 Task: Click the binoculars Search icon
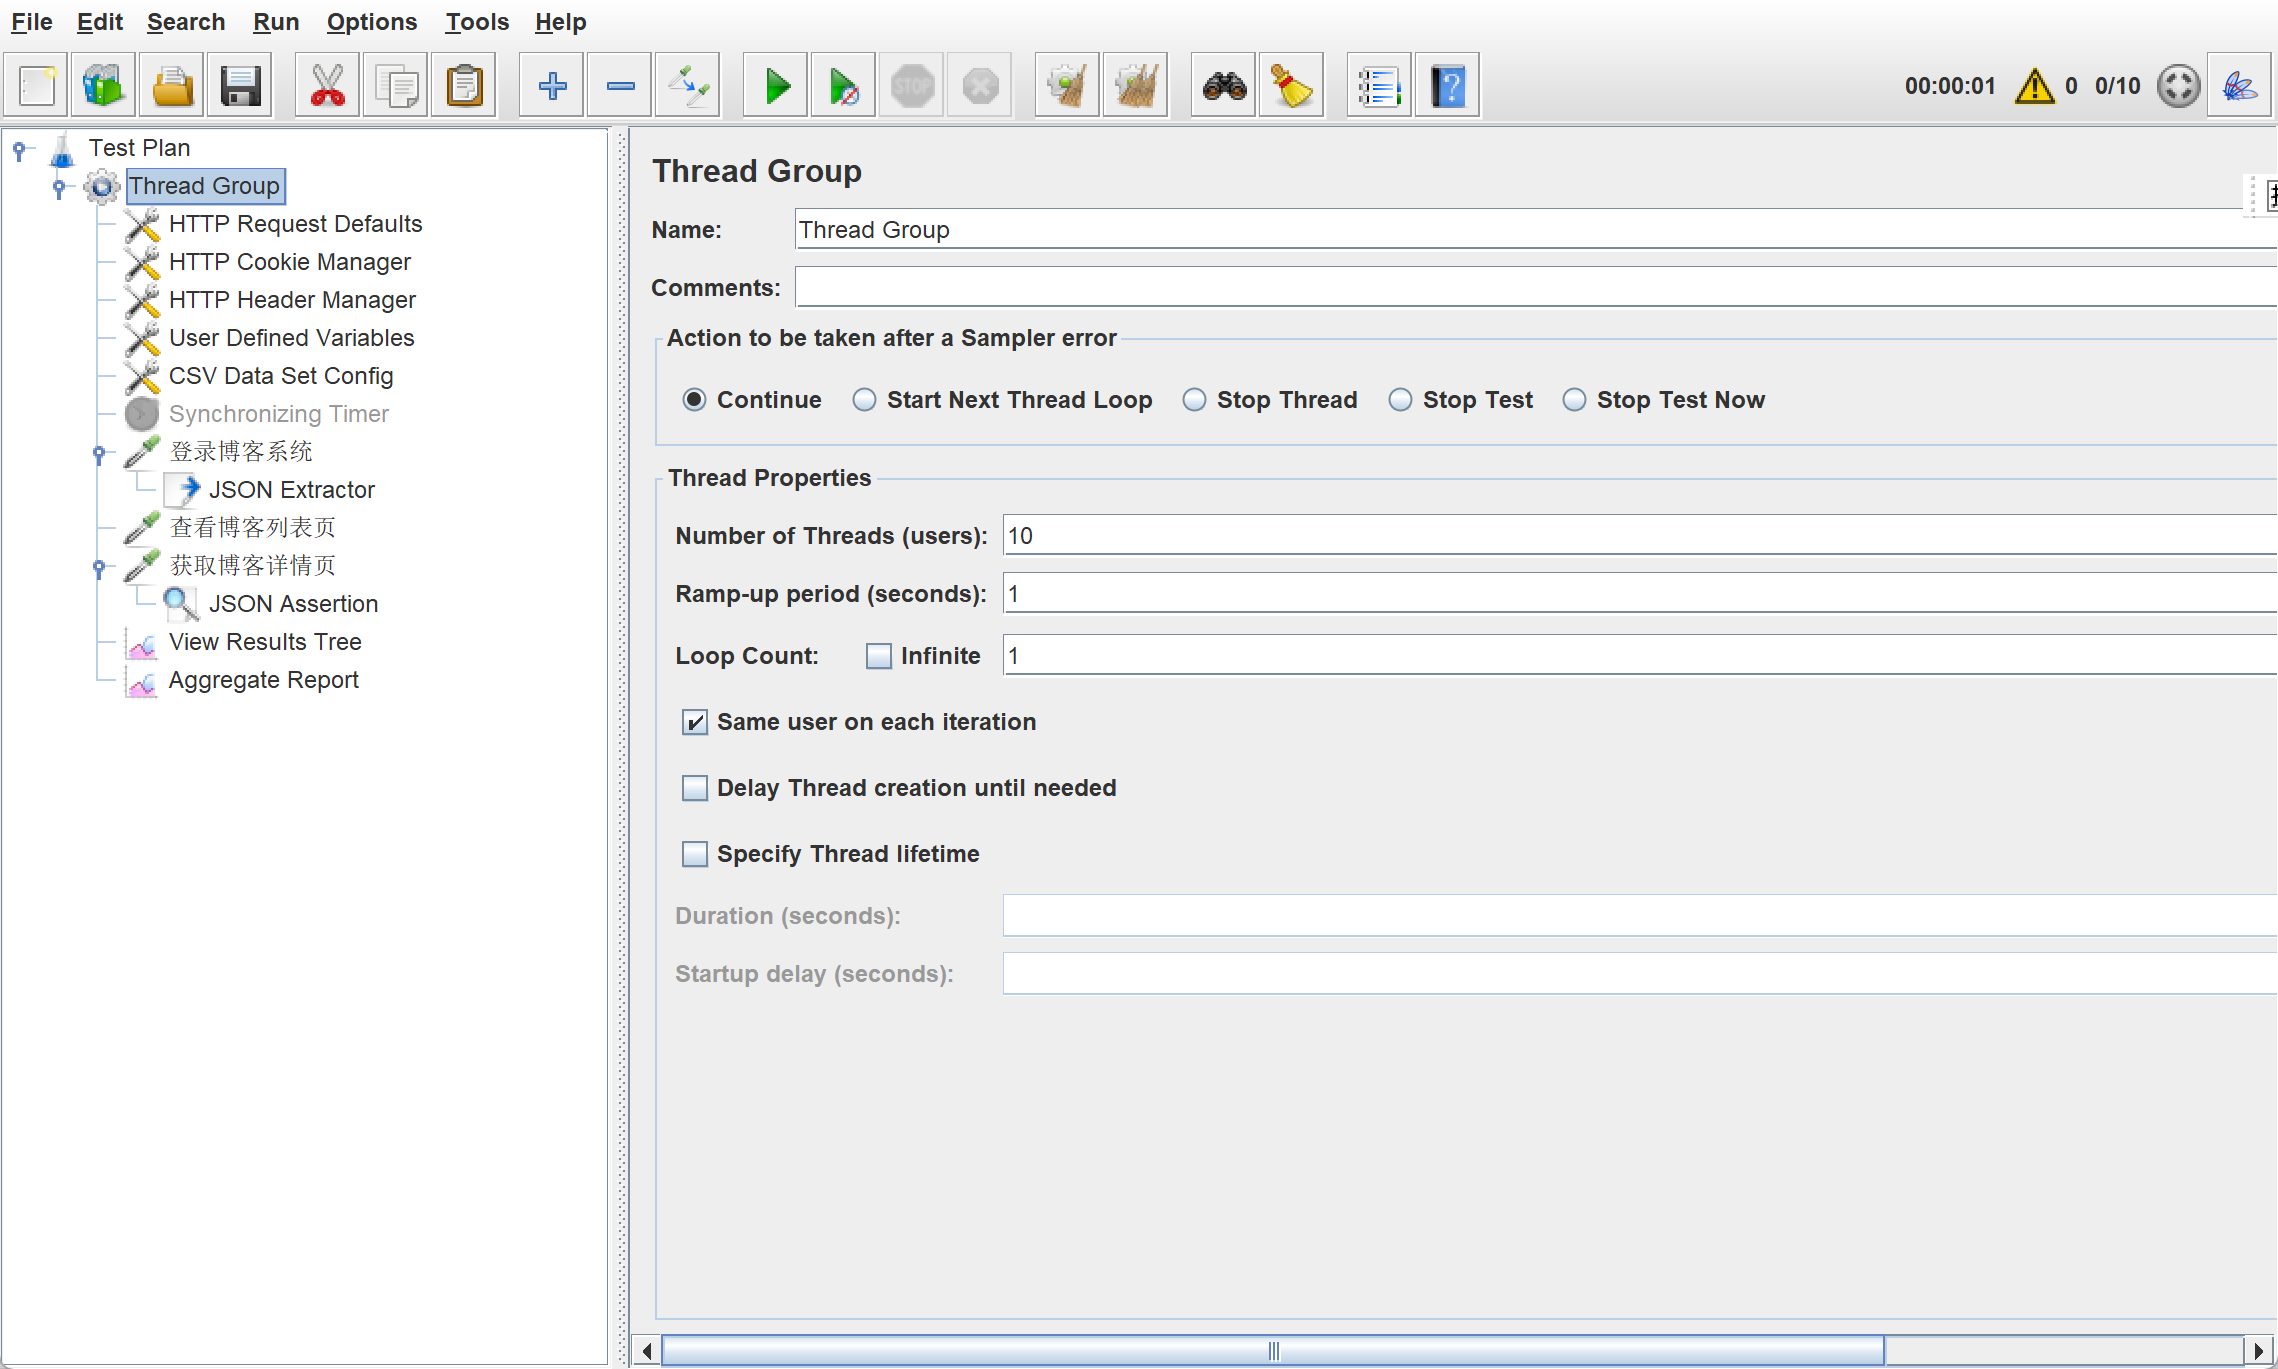pos(1224,86)
